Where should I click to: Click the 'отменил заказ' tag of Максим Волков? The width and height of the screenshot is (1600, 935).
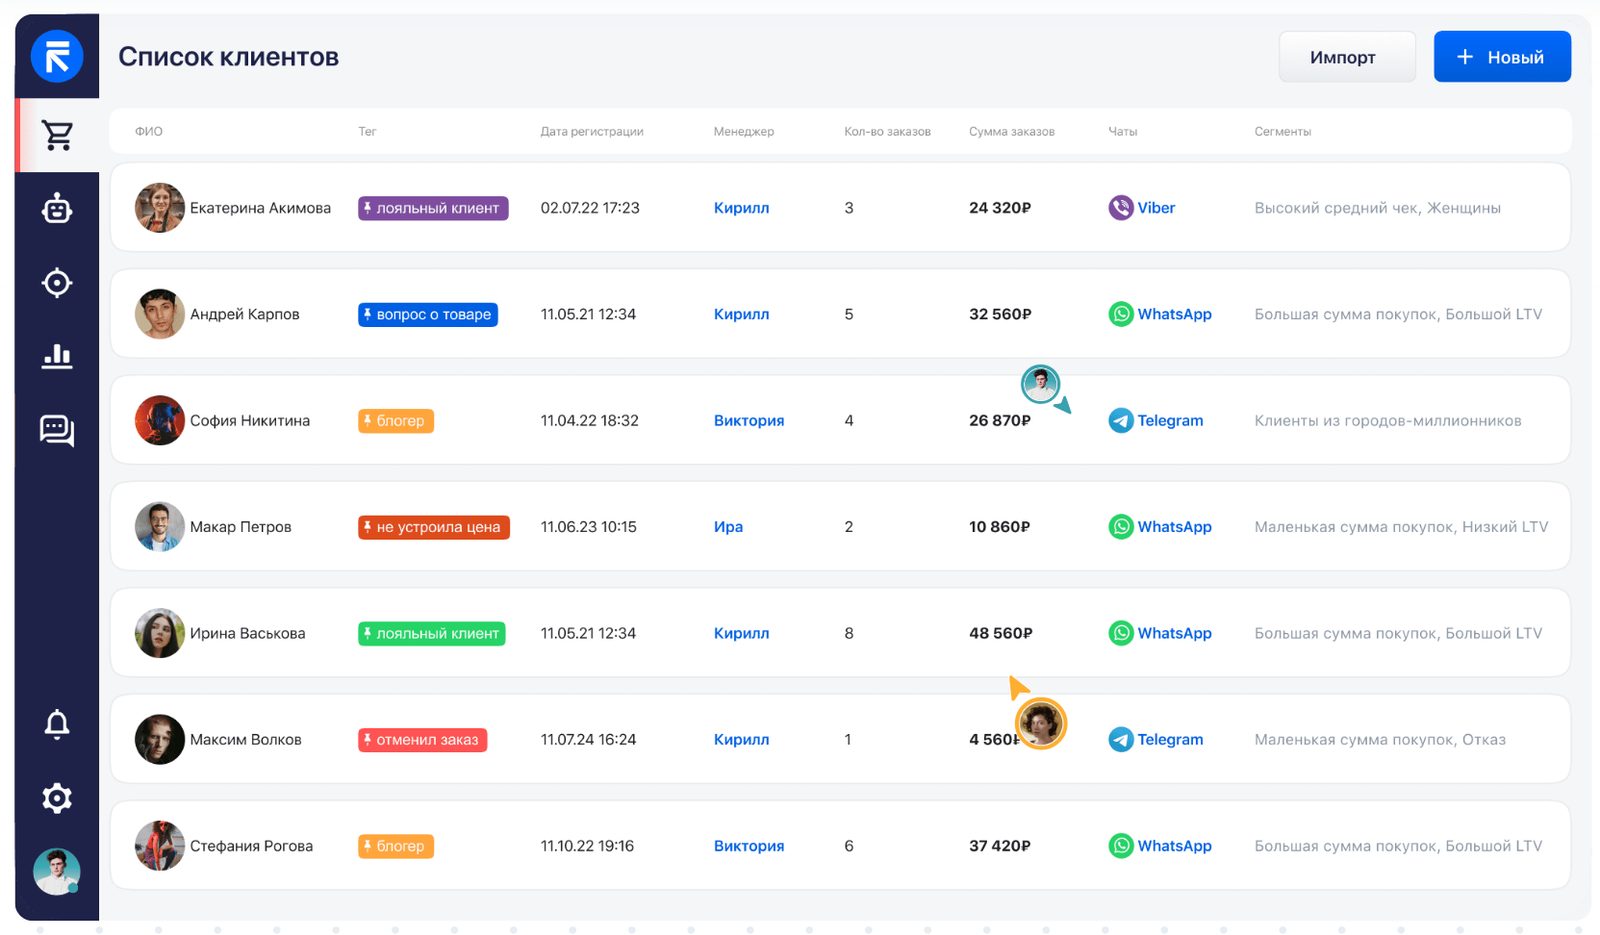coord(422,740)
